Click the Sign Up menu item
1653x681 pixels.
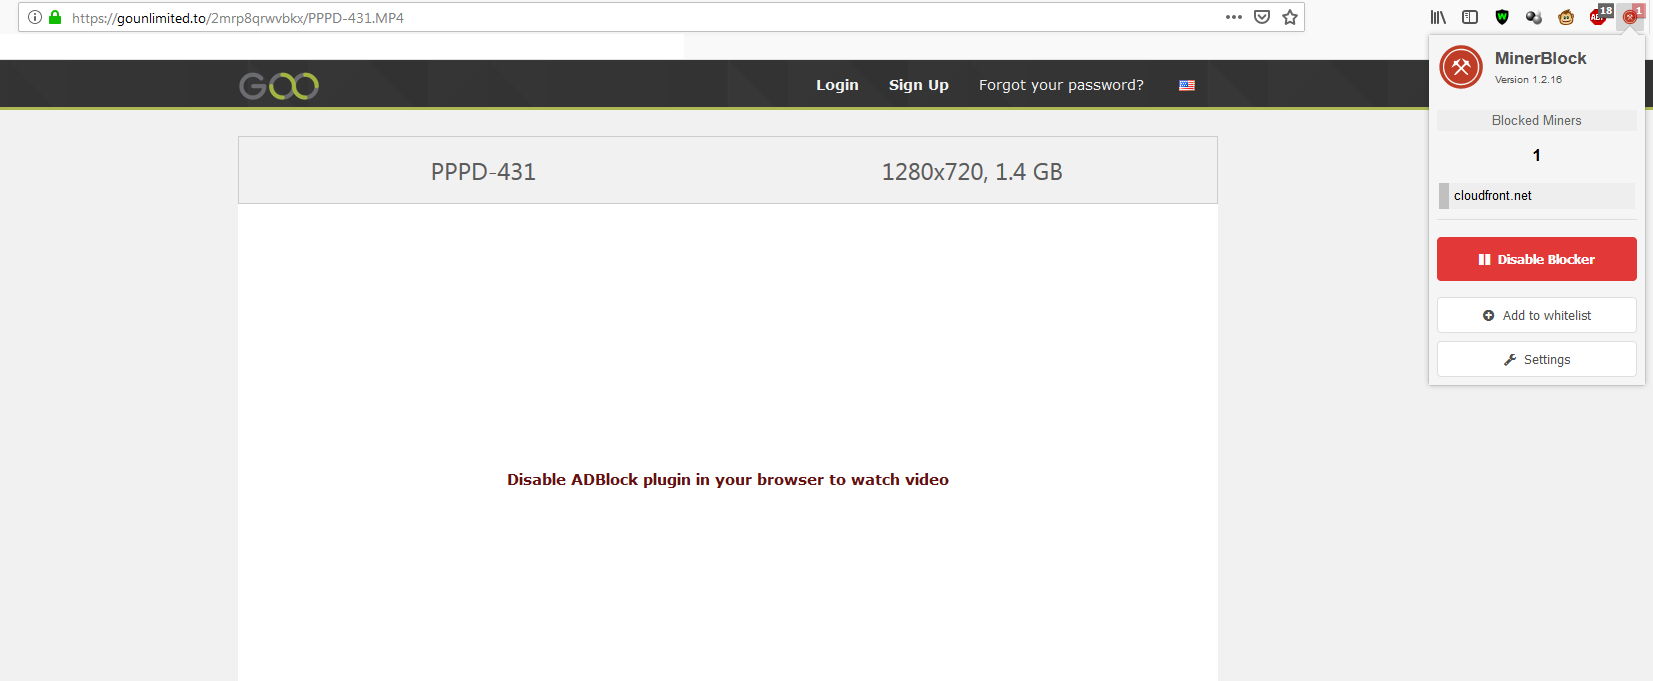coord(918,85)
